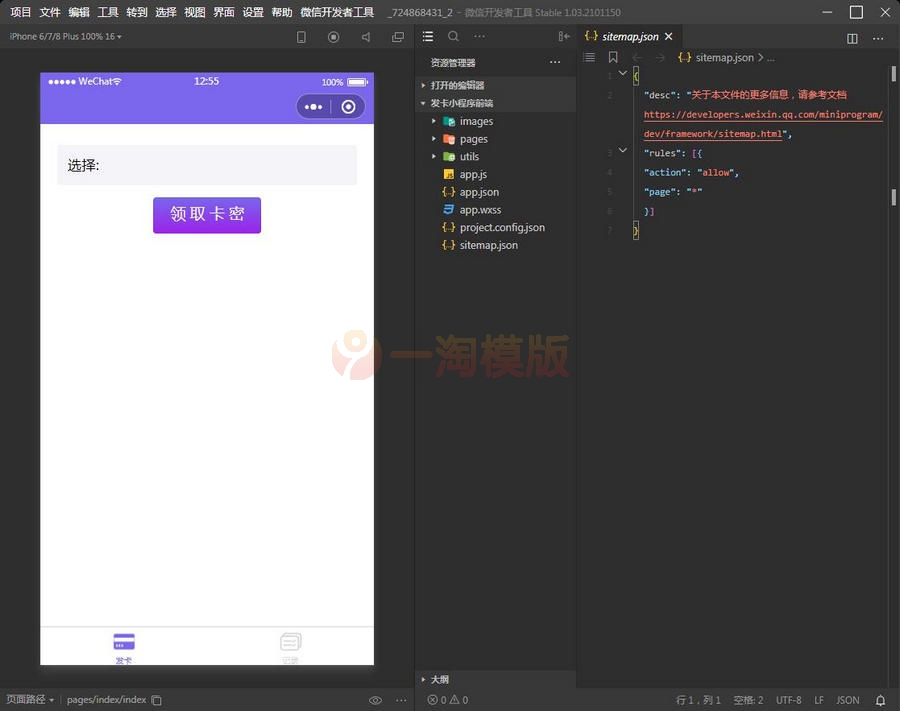The image size is (900, 711).
Task: Open the 文件 menu
Action: pyautogui.click(x=50, y=12)
